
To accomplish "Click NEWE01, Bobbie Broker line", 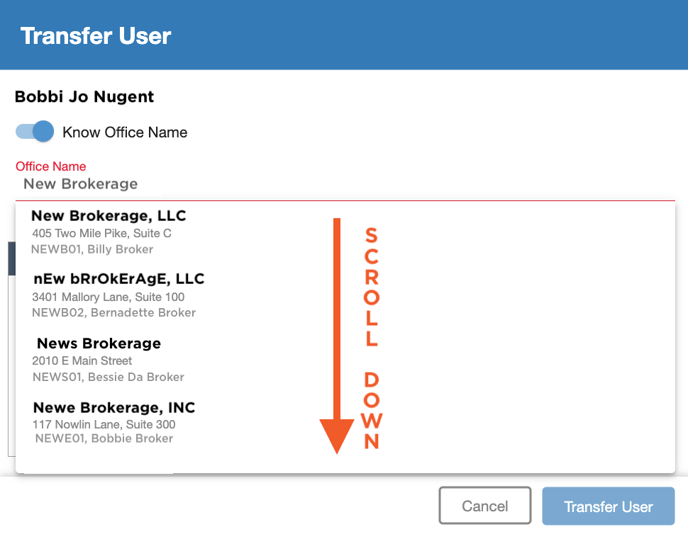I will [x=104, y=438].
